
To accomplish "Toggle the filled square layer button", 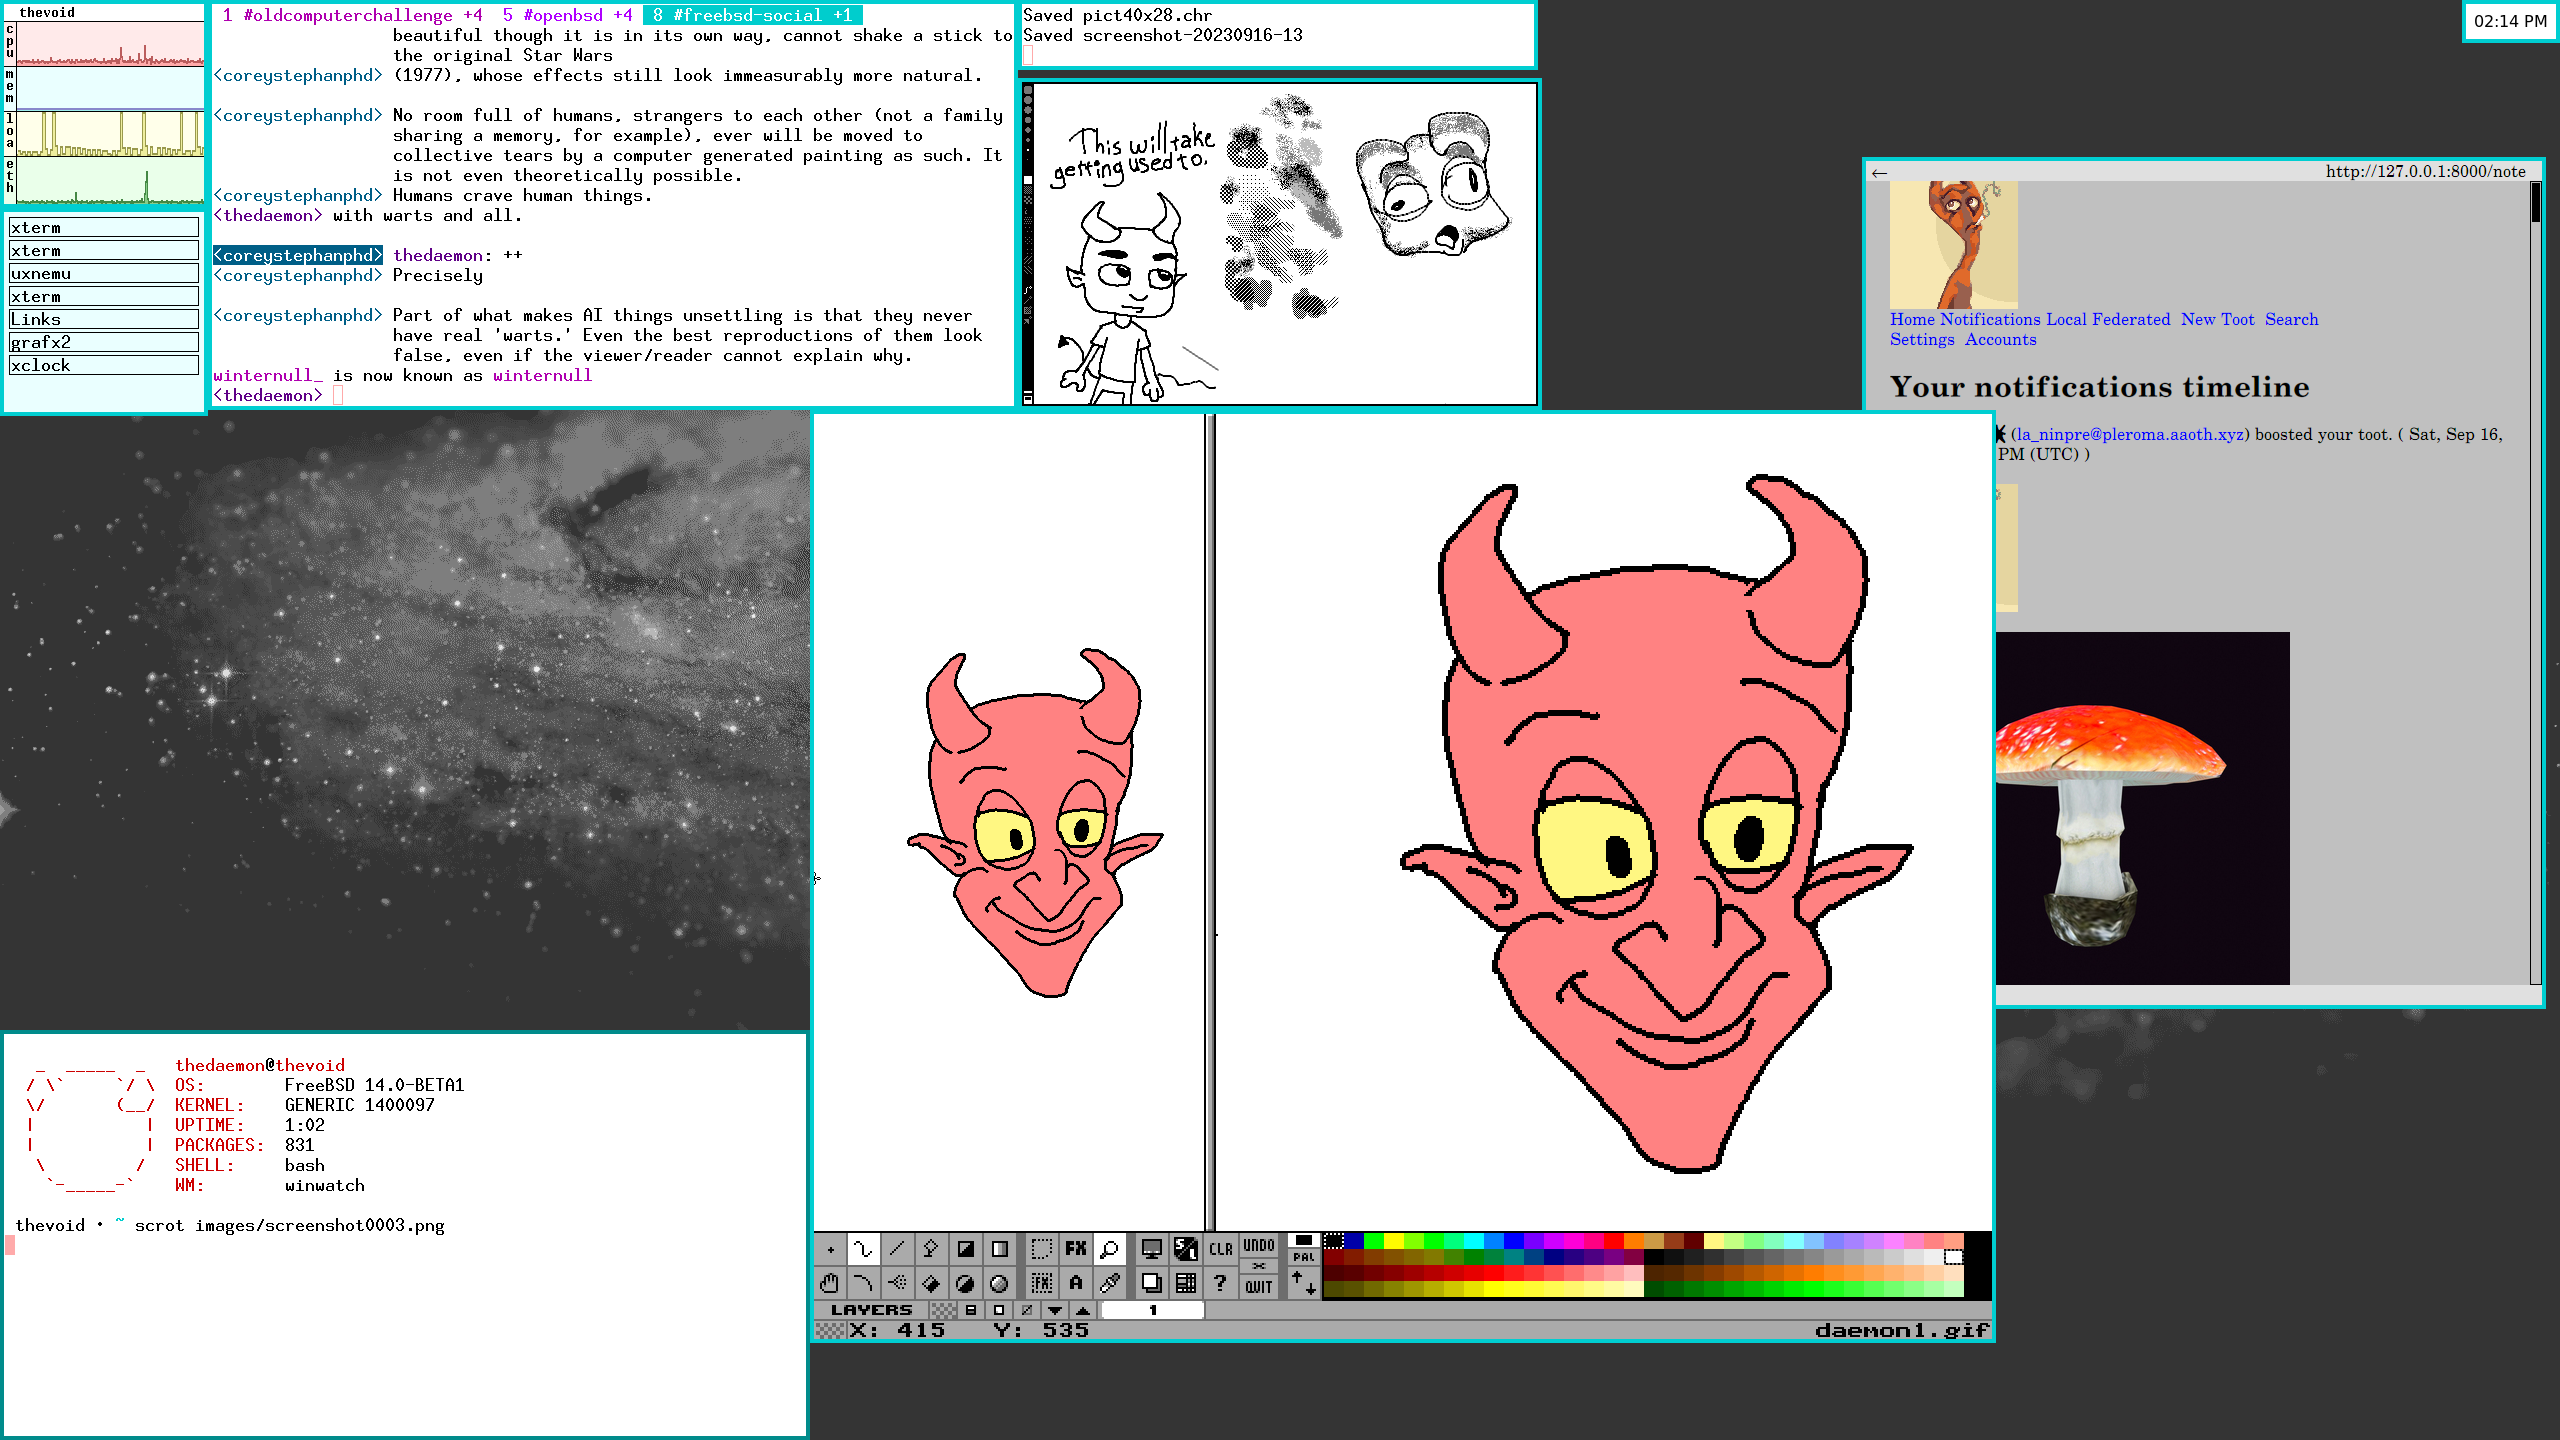I will click(x=970, y=1310).
